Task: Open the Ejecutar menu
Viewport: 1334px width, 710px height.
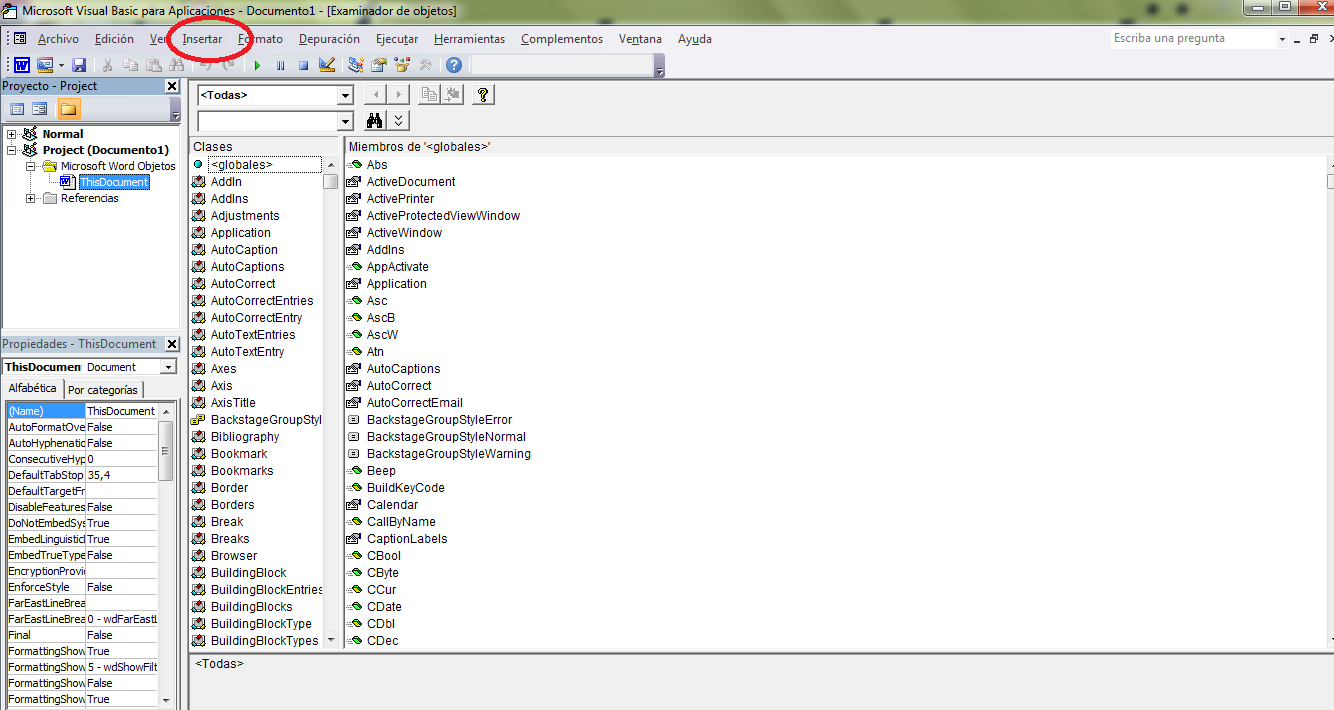Action: pyautogui.click(x=397, y=39)
